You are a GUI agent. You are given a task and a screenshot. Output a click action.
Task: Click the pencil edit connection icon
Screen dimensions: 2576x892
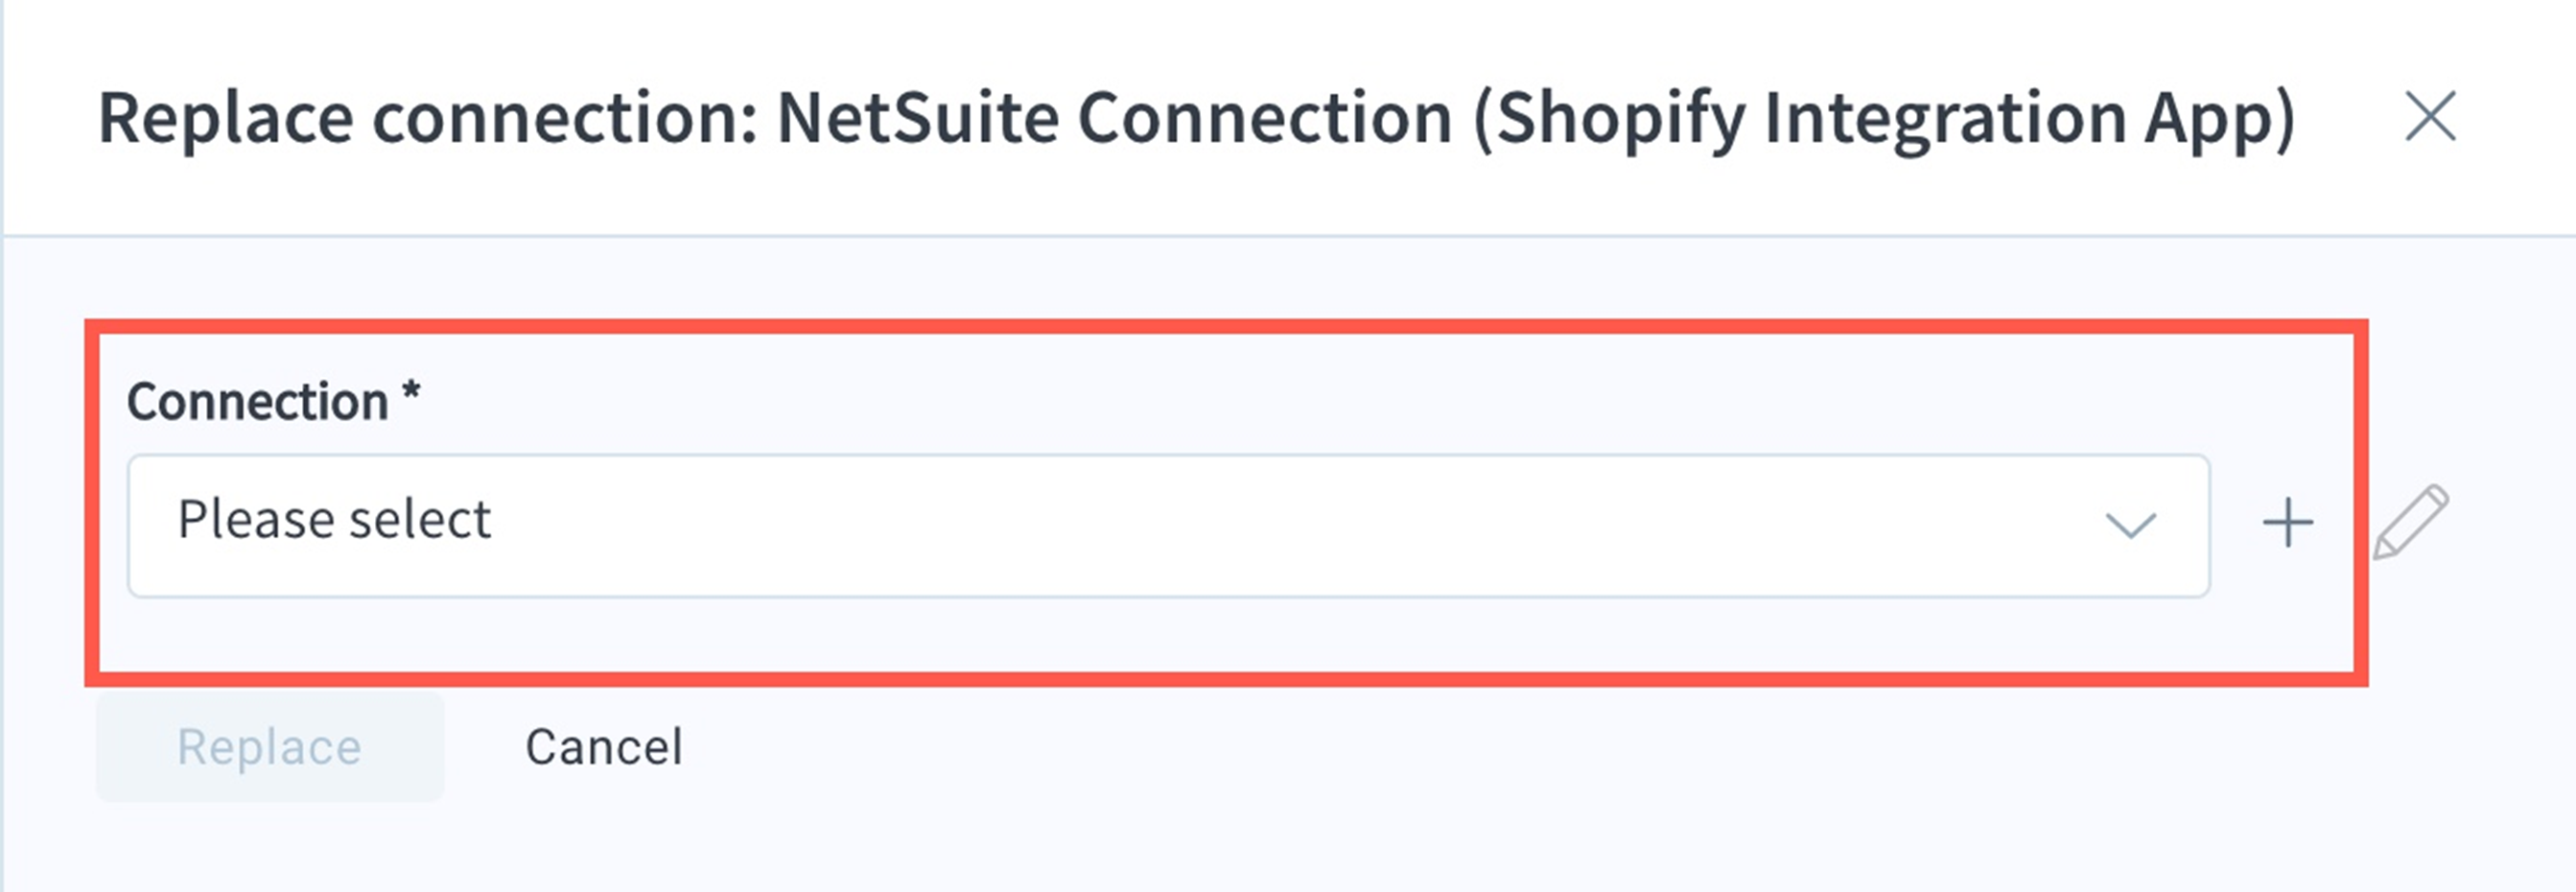pyautogui.click(x=2411, y=522)
